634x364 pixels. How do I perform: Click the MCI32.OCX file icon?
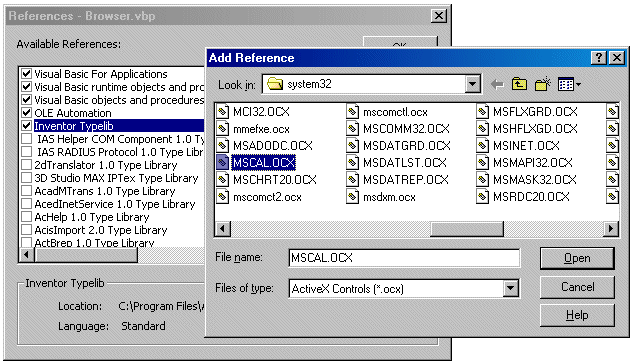point(222,112)
